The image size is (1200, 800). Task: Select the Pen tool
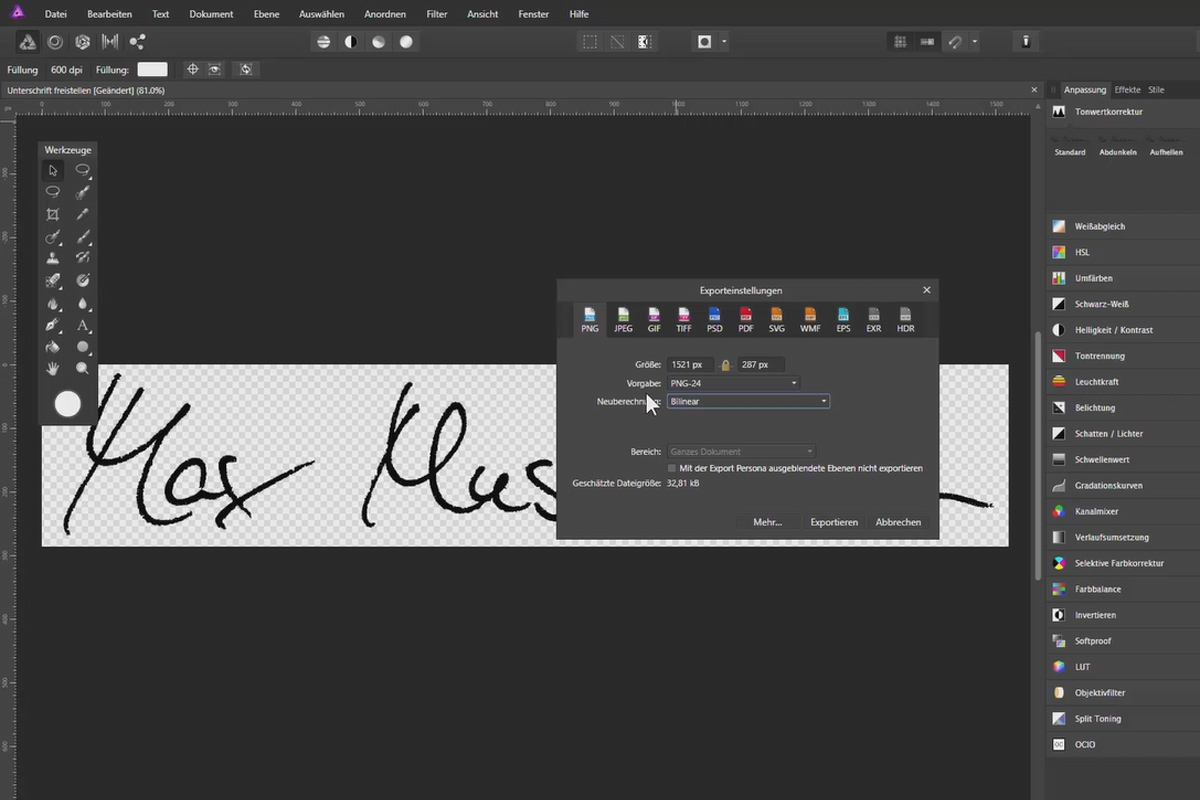(x=53, y=325)
